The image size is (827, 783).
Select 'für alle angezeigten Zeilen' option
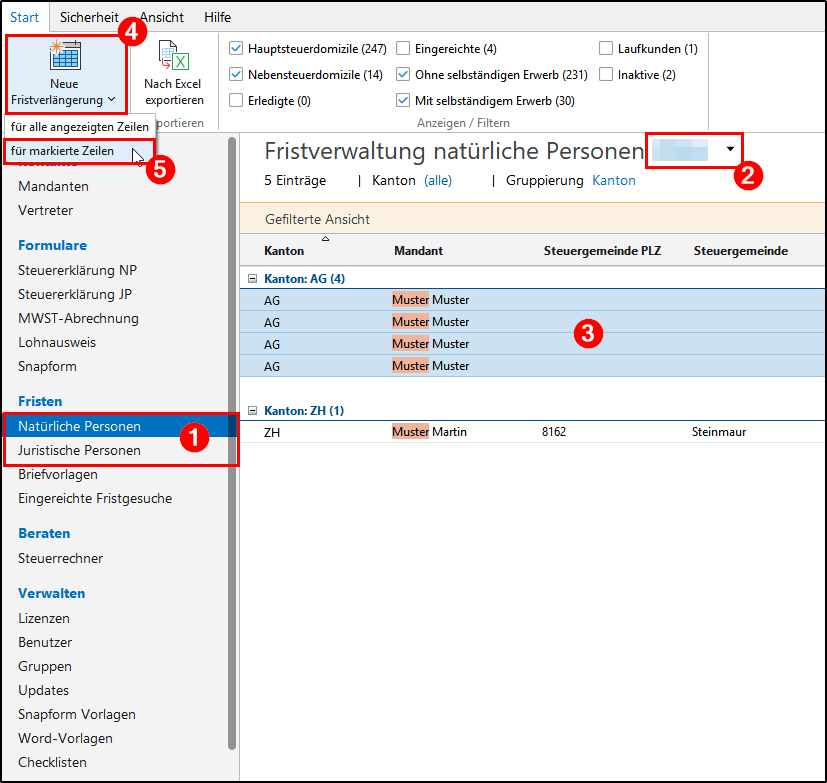(79, 127)
